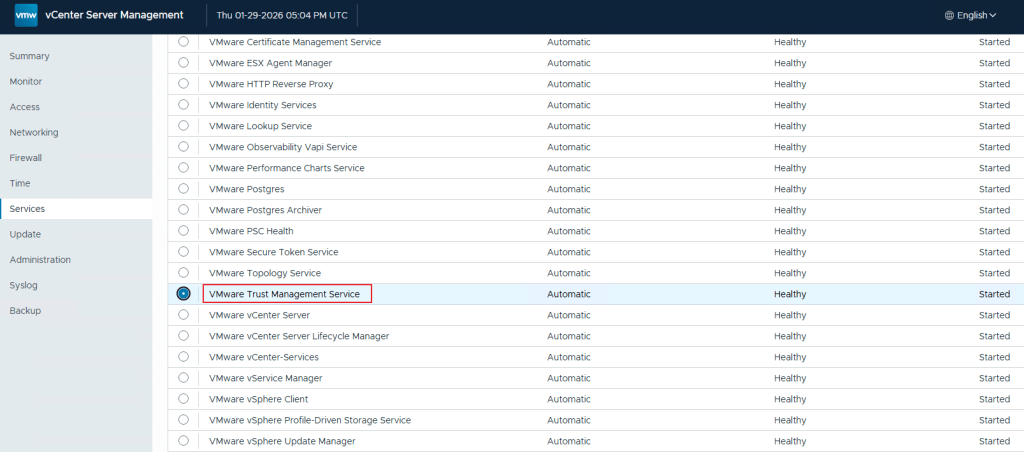This screenshot has height=452, width=1024.
Task: Open the Update page in sidebar
Action: 25,234
